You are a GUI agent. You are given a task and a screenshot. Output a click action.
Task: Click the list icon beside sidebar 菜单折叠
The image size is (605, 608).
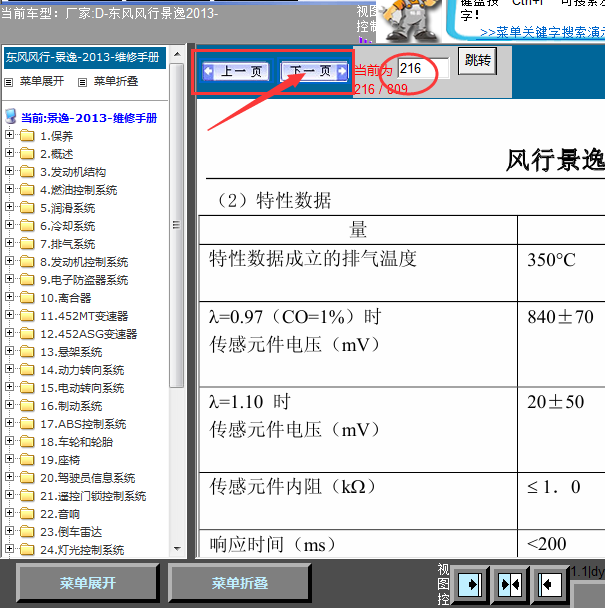click(x=82, y=82)
